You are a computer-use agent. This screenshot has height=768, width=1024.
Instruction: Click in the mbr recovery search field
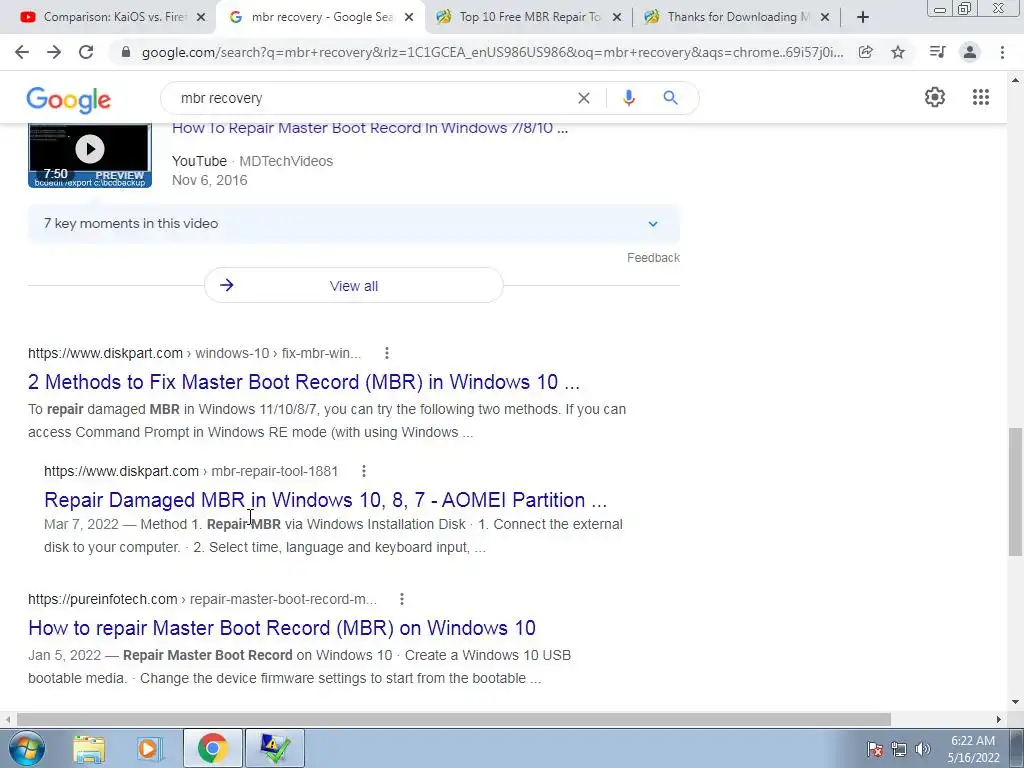click(372, 98)
